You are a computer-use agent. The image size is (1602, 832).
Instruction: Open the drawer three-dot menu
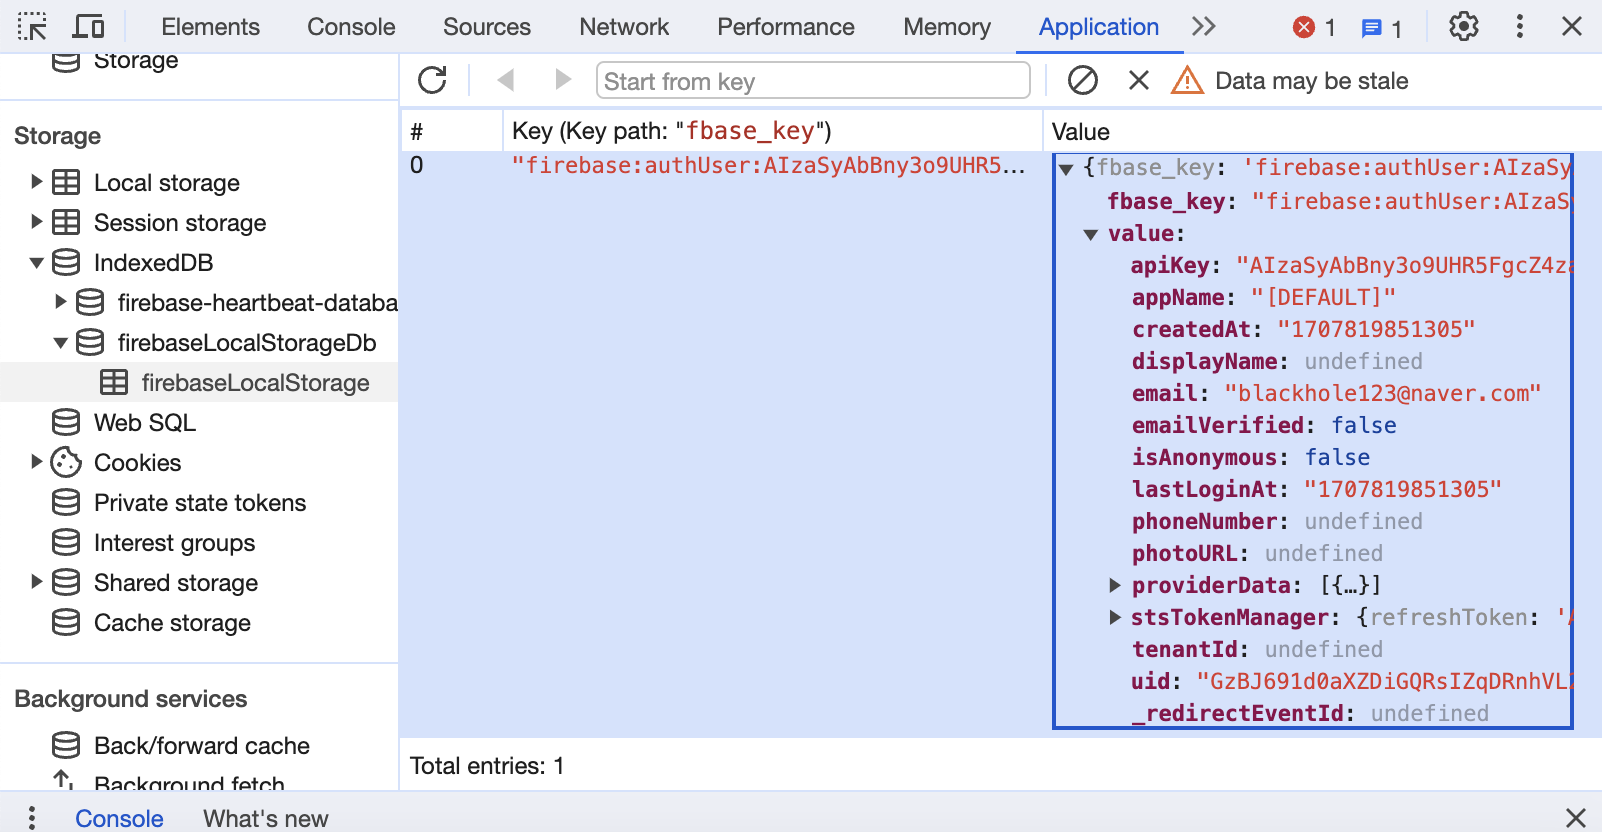32,818
